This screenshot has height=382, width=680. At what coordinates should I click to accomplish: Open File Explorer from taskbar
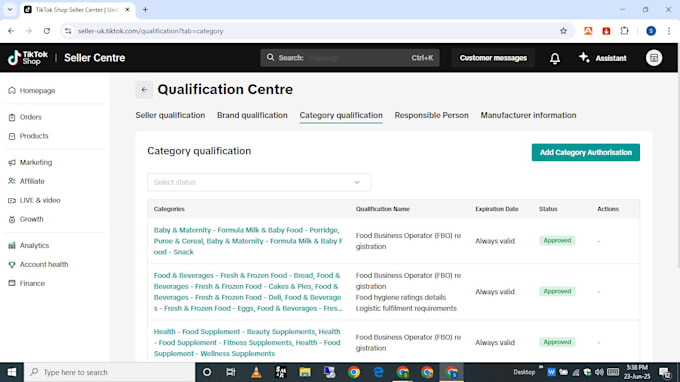(x=305, y=372)
